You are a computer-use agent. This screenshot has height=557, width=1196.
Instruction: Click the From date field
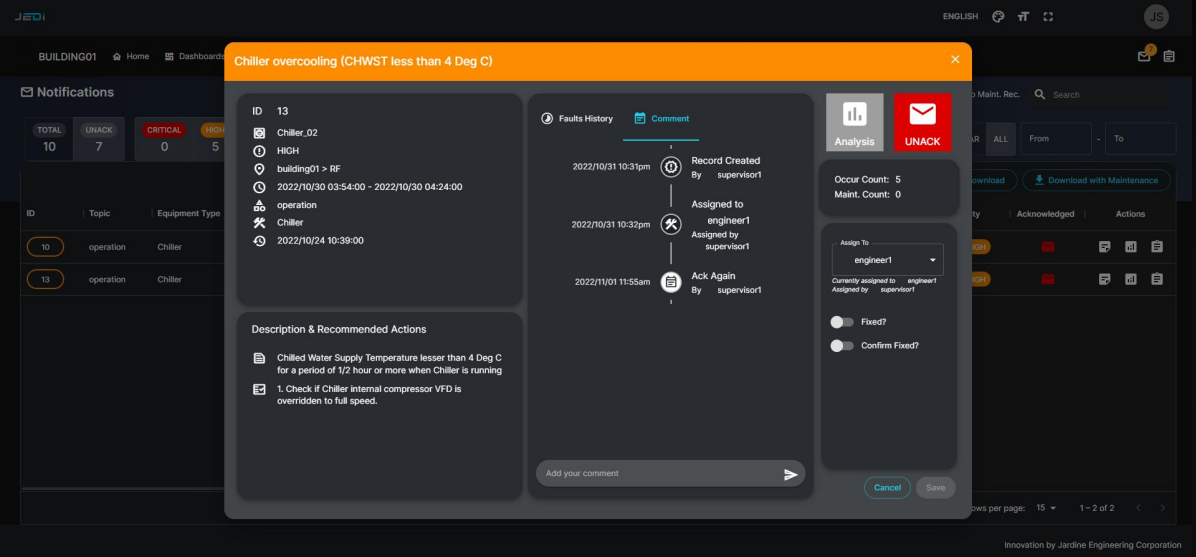coord(1056,139)
